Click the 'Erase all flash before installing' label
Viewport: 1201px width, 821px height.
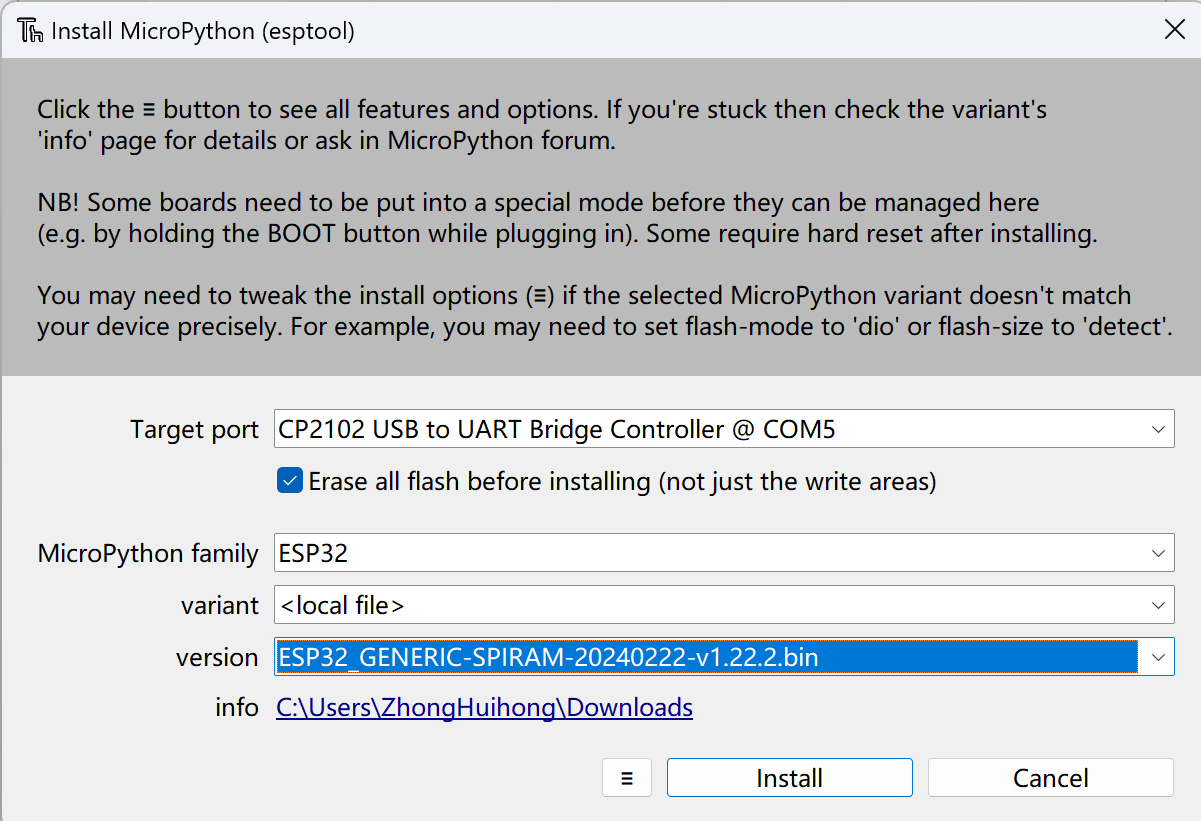pos(622,481)
